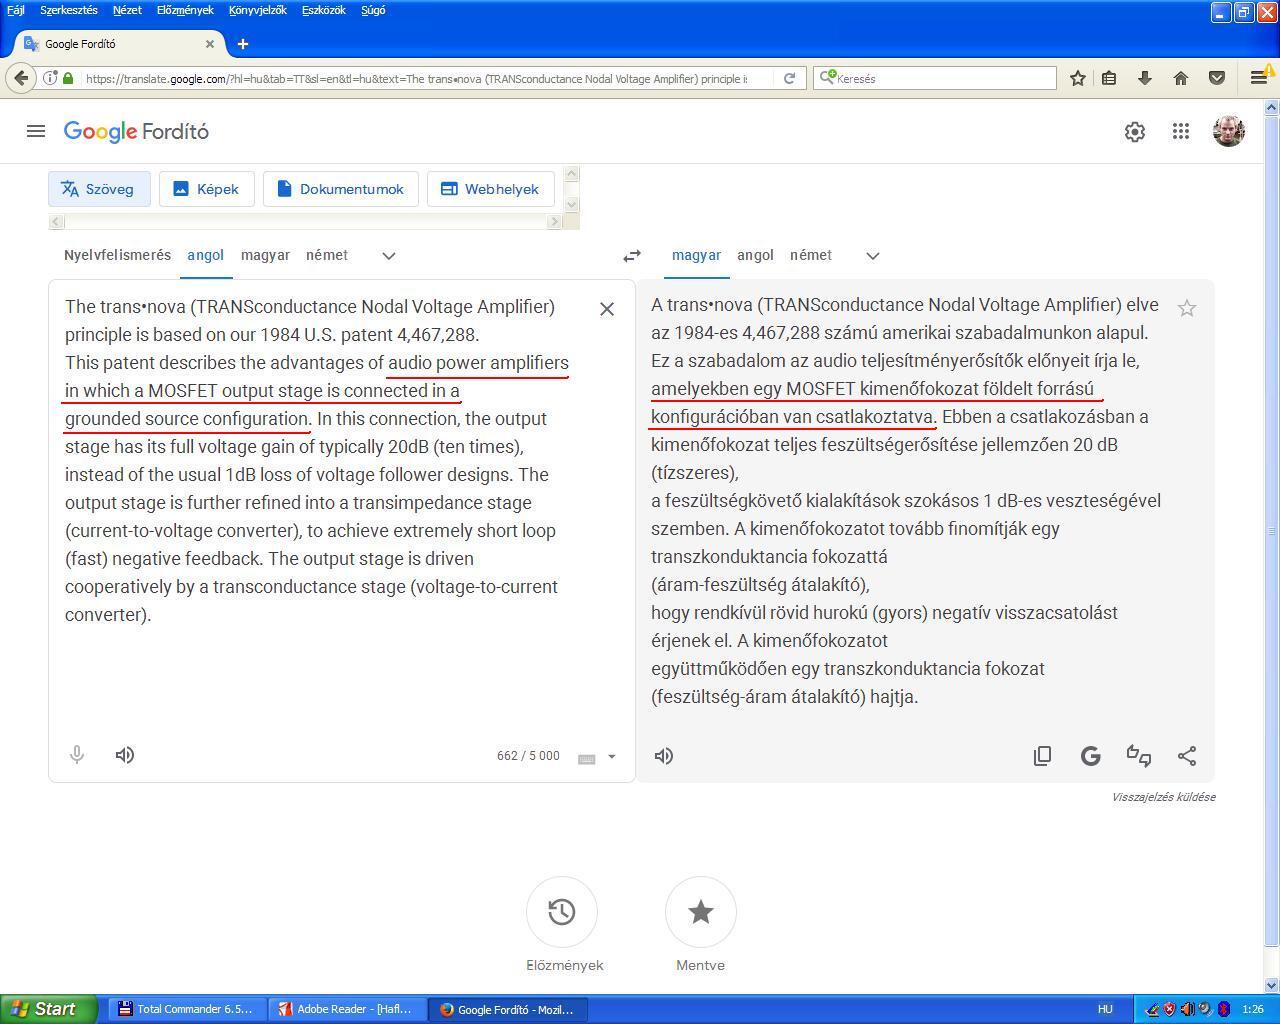
Task: Switch to Szöveg translation mode
Action: [99, 189]
